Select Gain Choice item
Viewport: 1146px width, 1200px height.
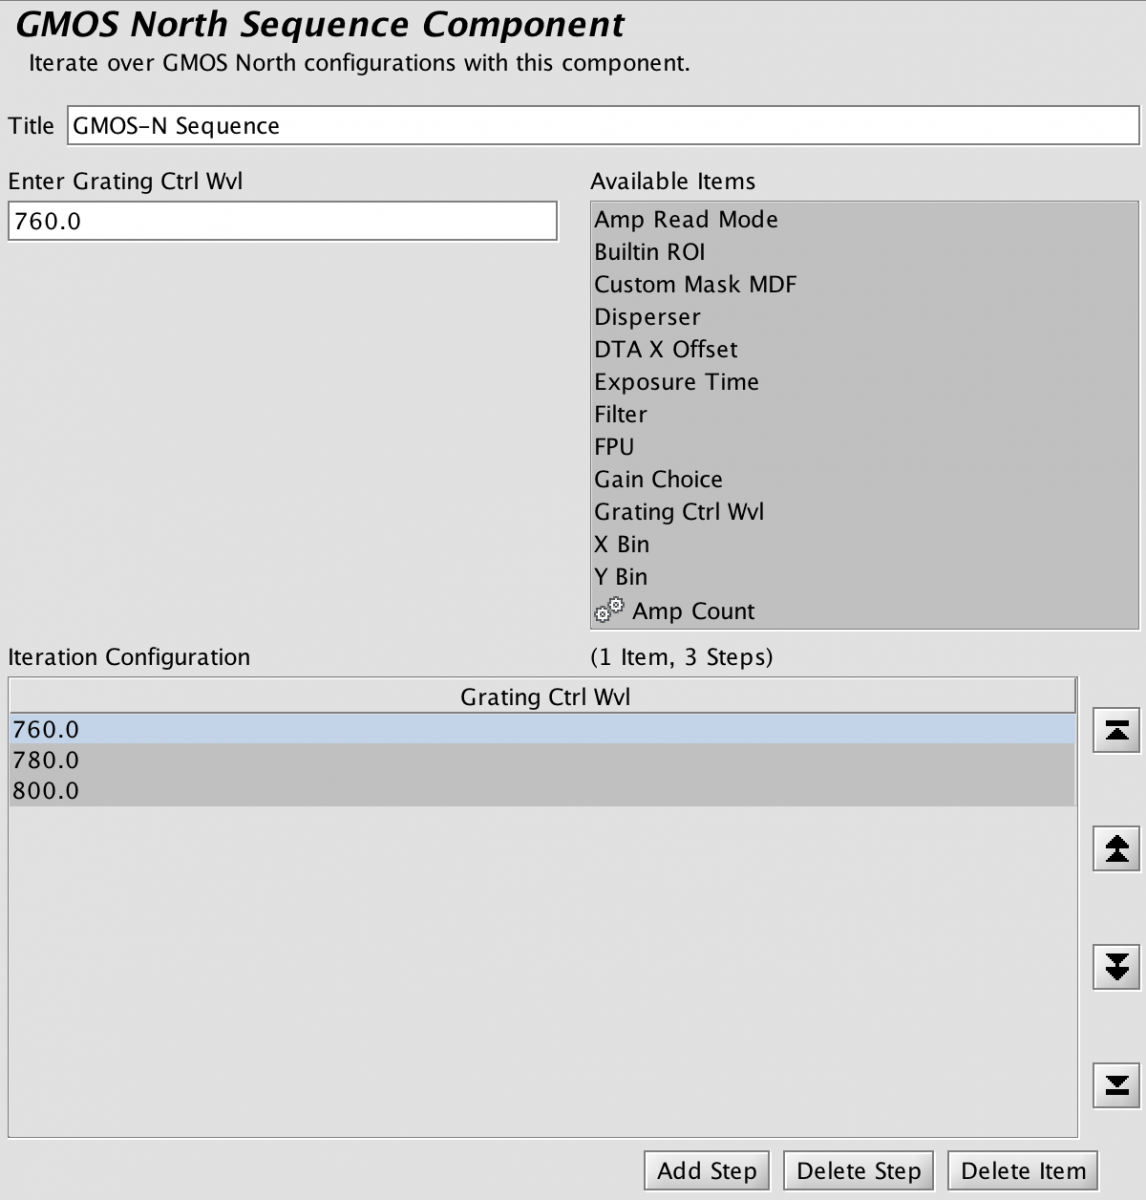[864, 479]
